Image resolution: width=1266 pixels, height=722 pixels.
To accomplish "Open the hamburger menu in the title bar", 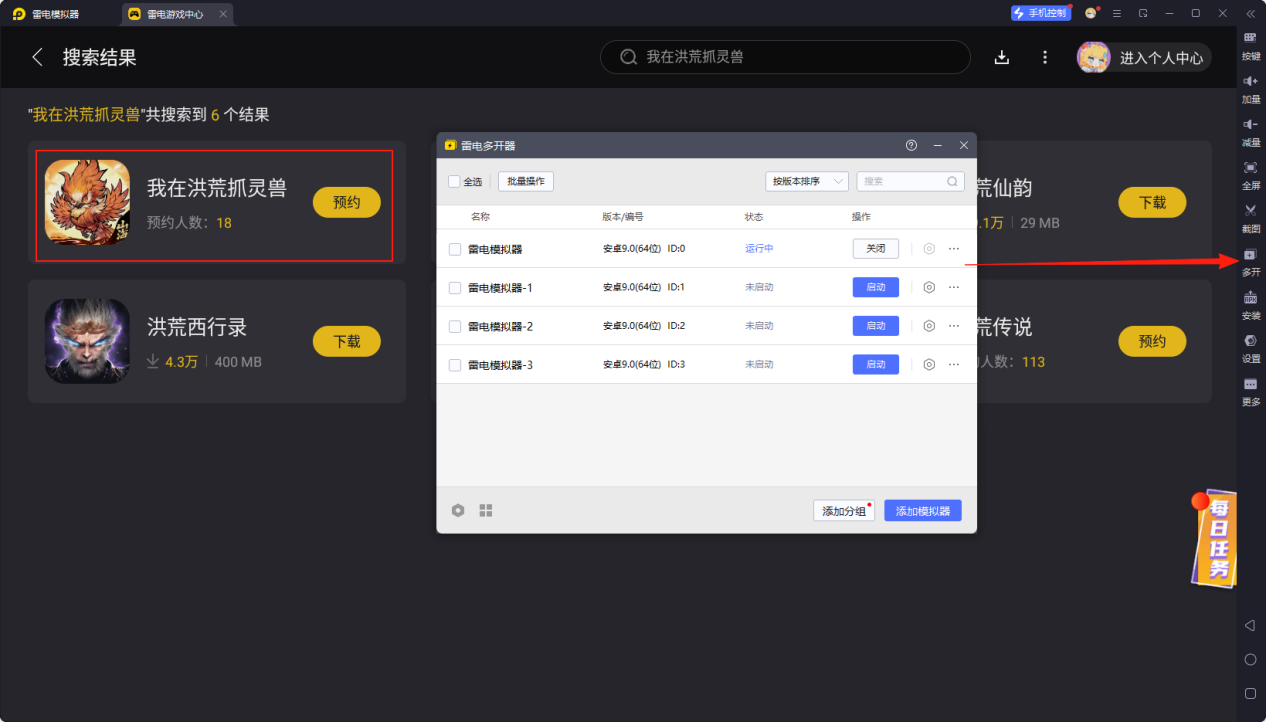I will pyautogui.click(x=1116, y=13).
